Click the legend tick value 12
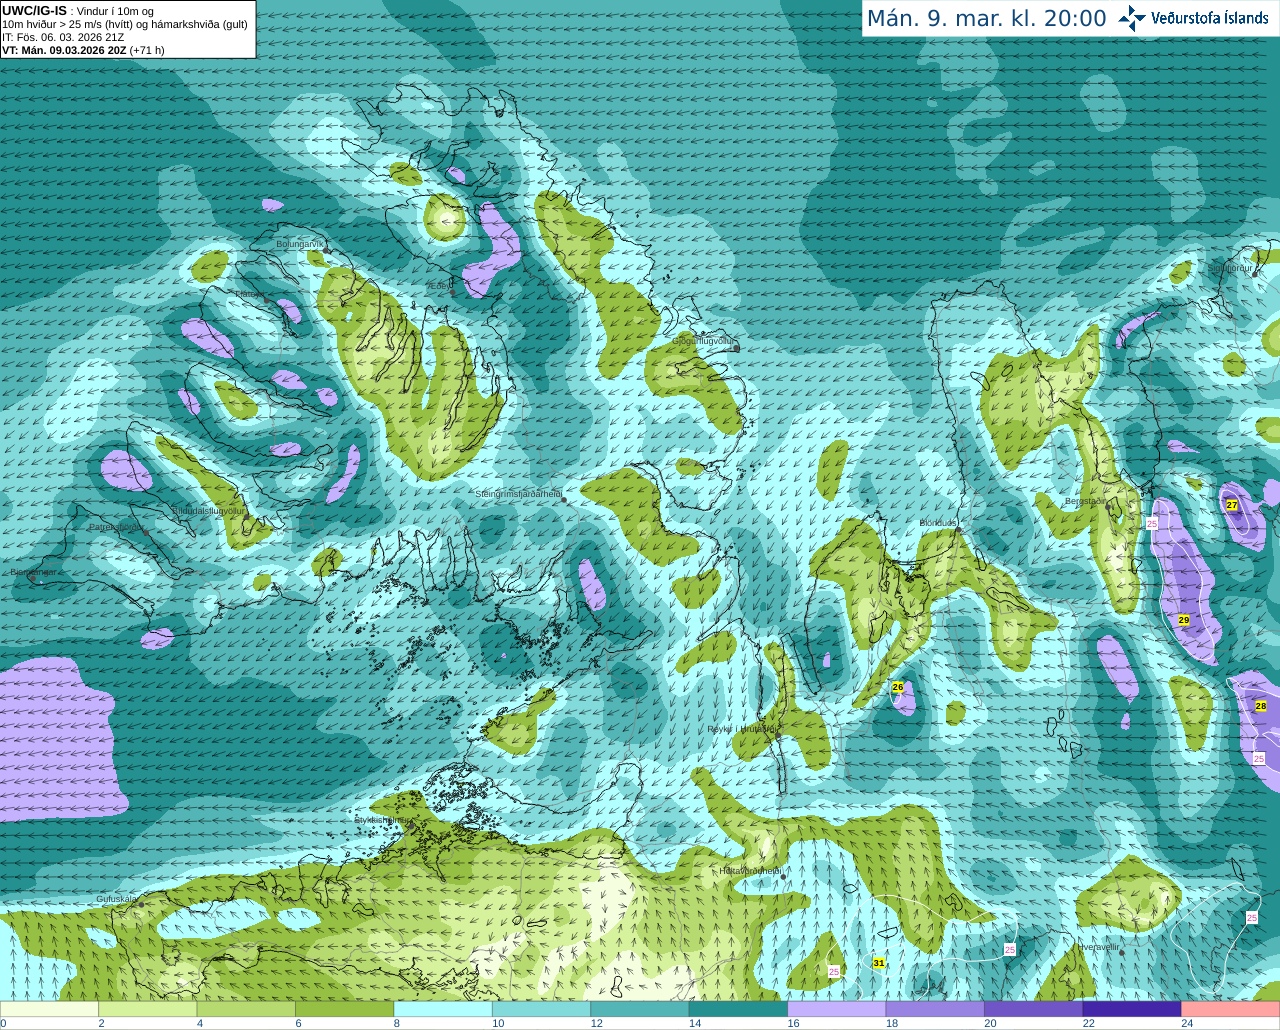Viewport: 1280px width, 1030px height. tap(596, 1023)
